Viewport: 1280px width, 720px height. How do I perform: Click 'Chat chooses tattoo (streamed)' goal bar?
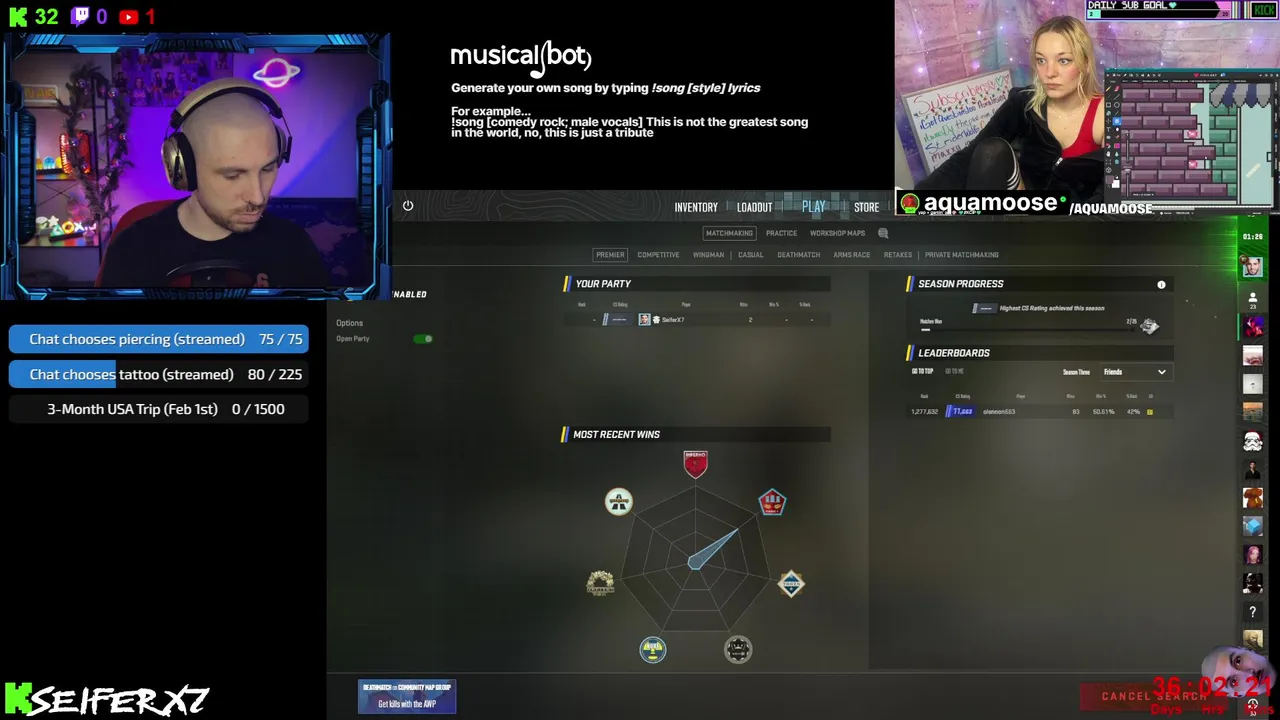coord(159,375)
